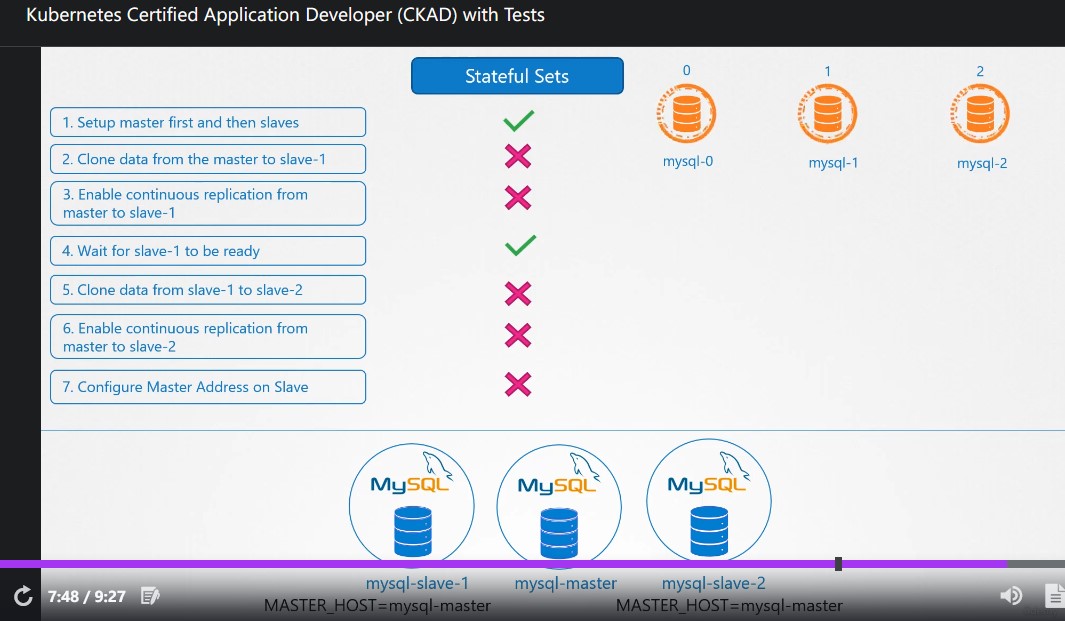Open the transcript page icon
Viewport: 1065px width, 621px height.
point(1055,596)
